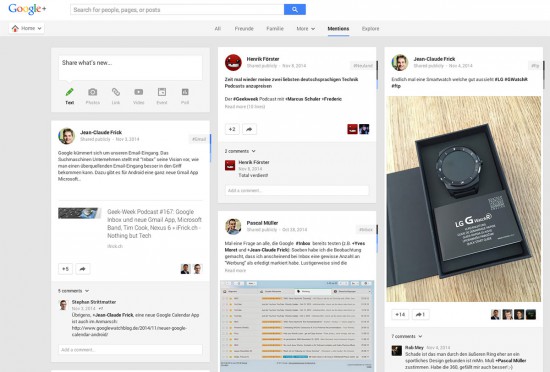The width and height of the screenshot is (550, 372).
Task: Choose the Link attachment icon
Action: pos(116,92)
